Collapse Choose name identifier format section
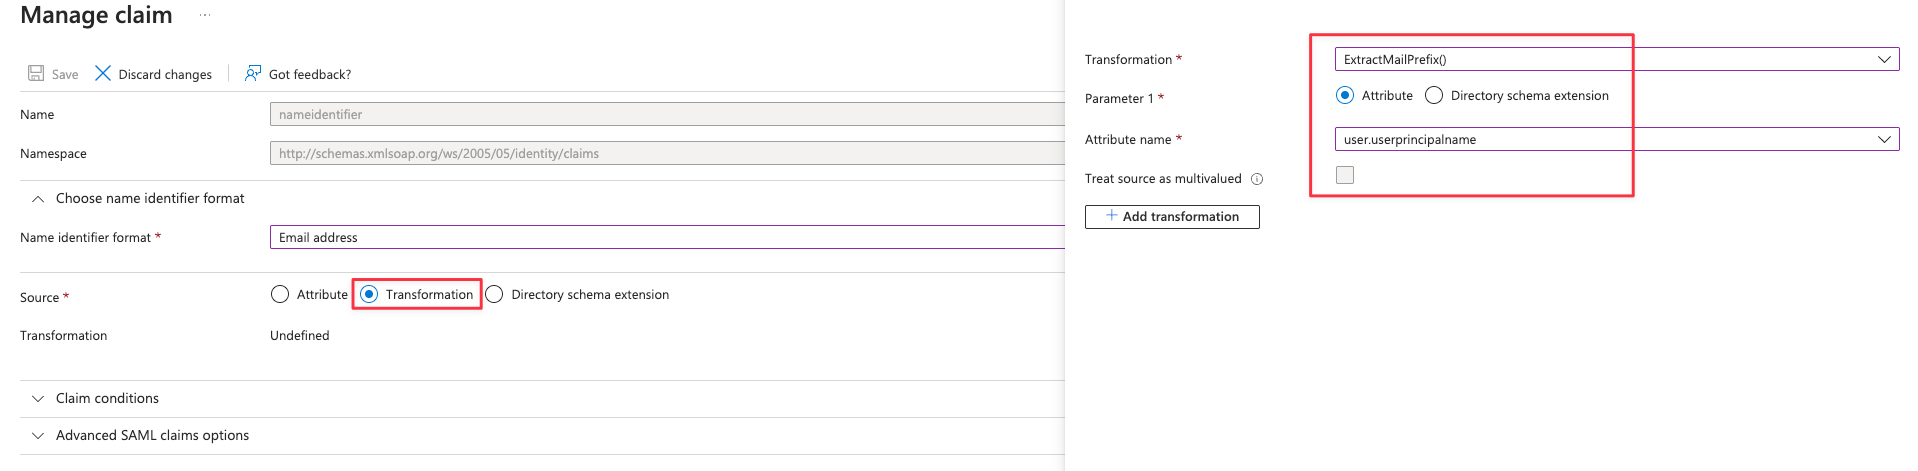This screenshot has height=471, width=1918. pyautogui.click(x=38, y=199)
